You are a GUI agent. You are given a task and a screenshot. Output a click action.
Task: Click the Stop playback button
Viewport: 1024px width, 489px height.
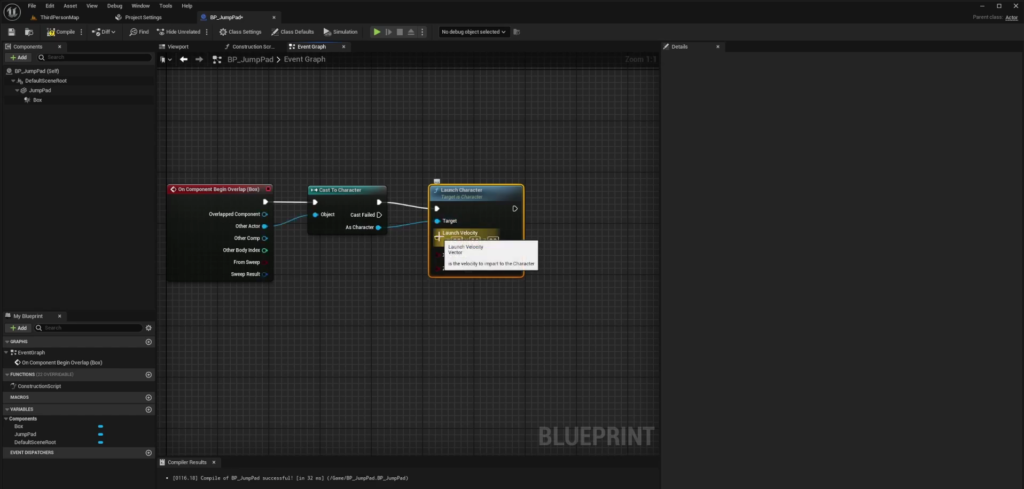400,32
